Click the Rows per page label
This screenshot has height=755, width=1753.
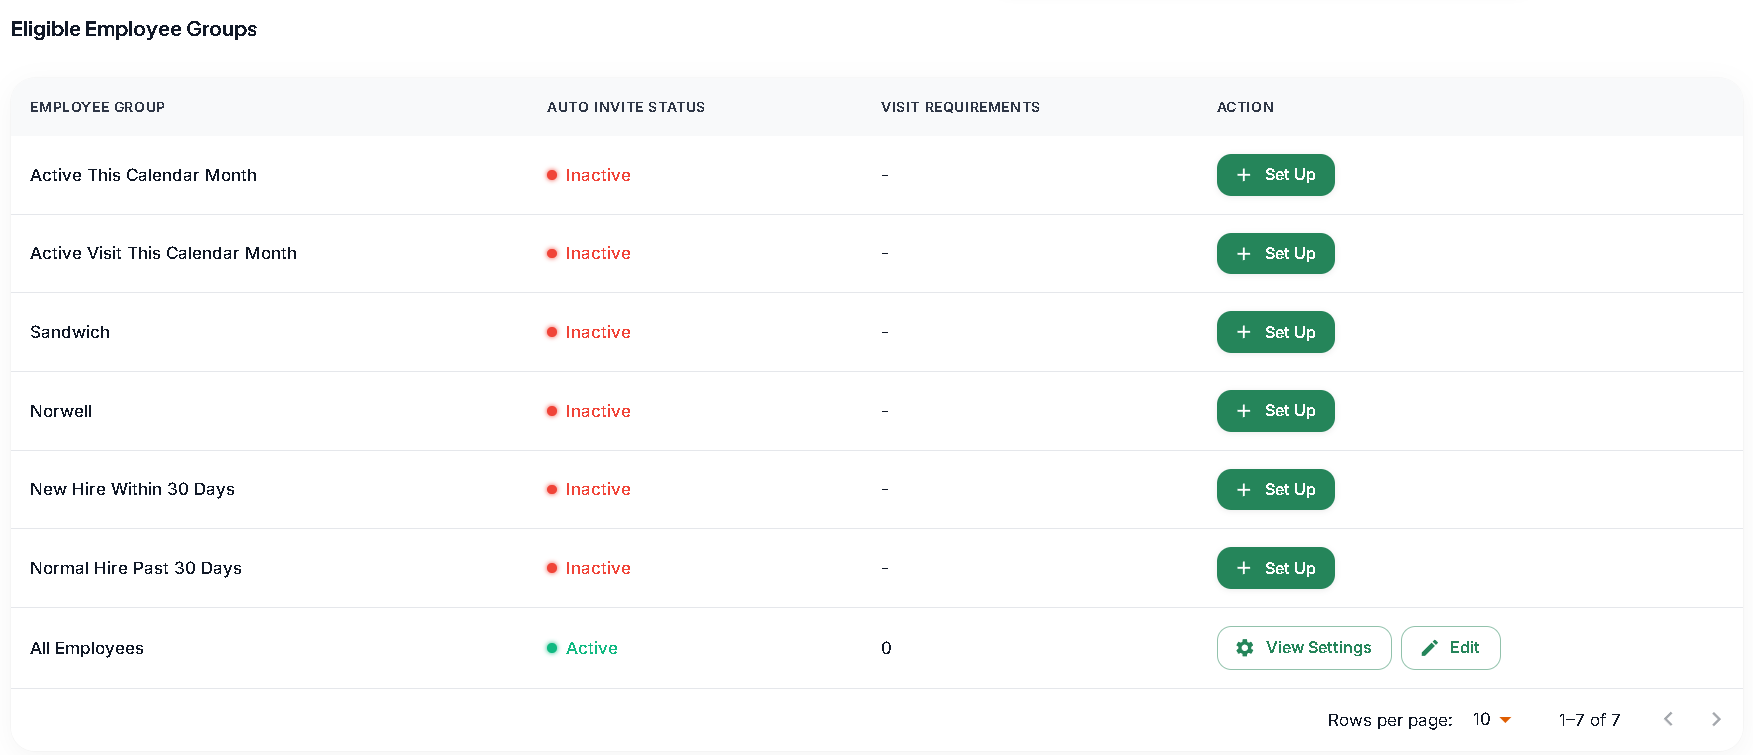pos(1390,720)
